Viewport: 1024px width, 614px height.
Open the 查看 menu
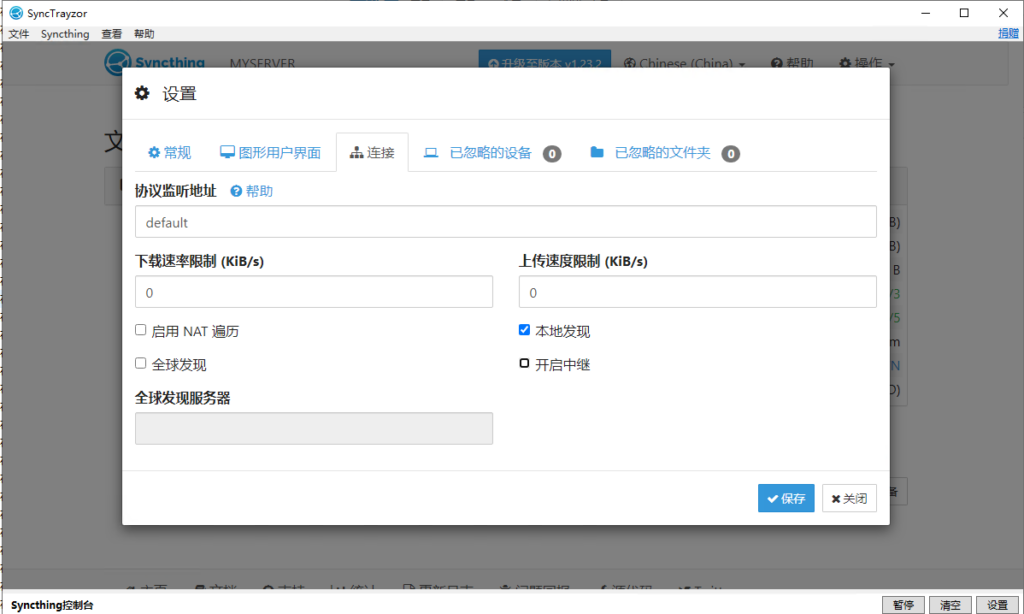(112, 34)
